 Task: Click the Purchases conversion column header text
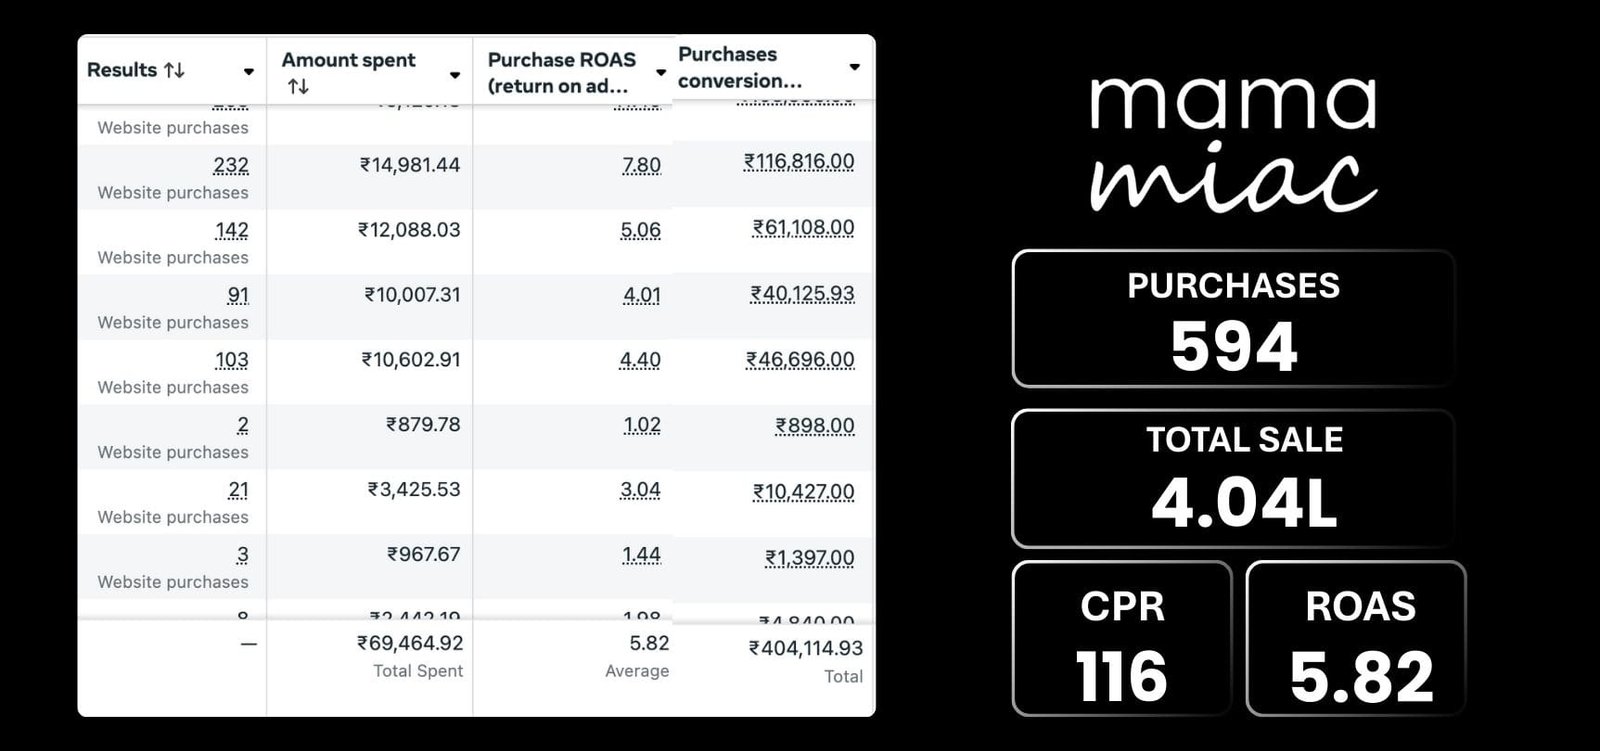(x=739, y=67)
